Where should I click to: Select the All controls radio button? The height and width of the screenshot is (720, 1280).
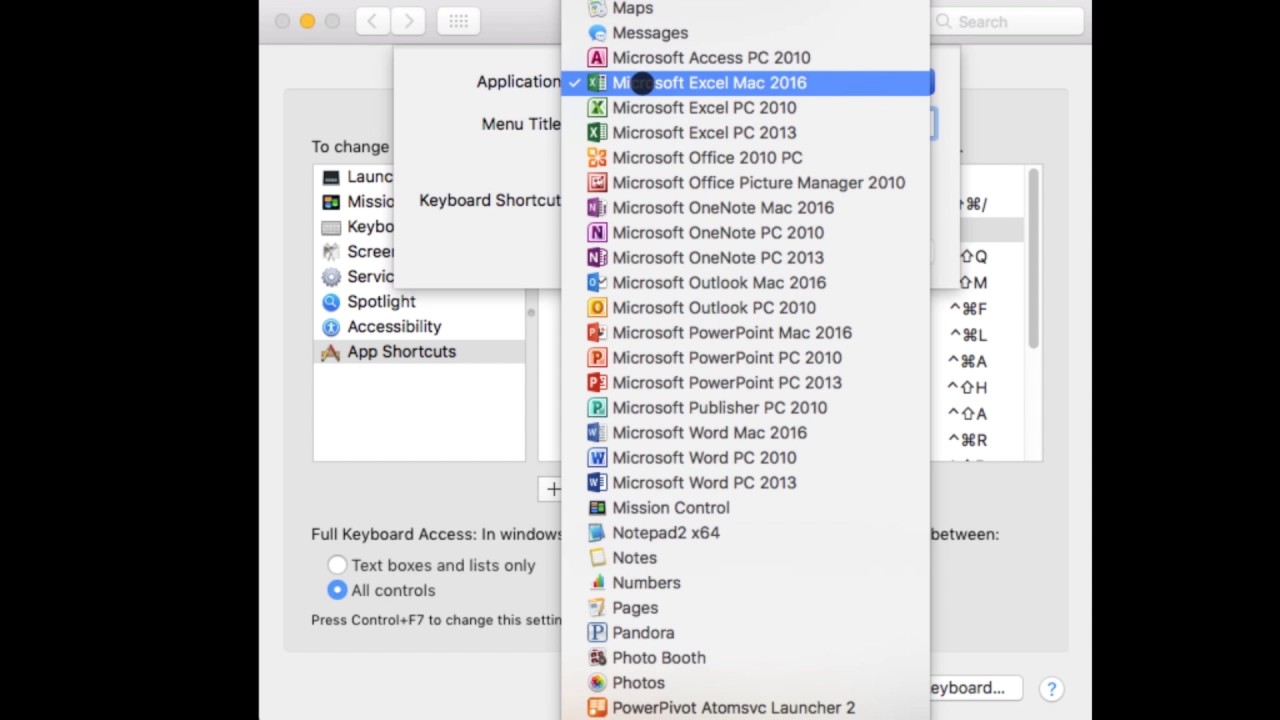pos(337,590)
